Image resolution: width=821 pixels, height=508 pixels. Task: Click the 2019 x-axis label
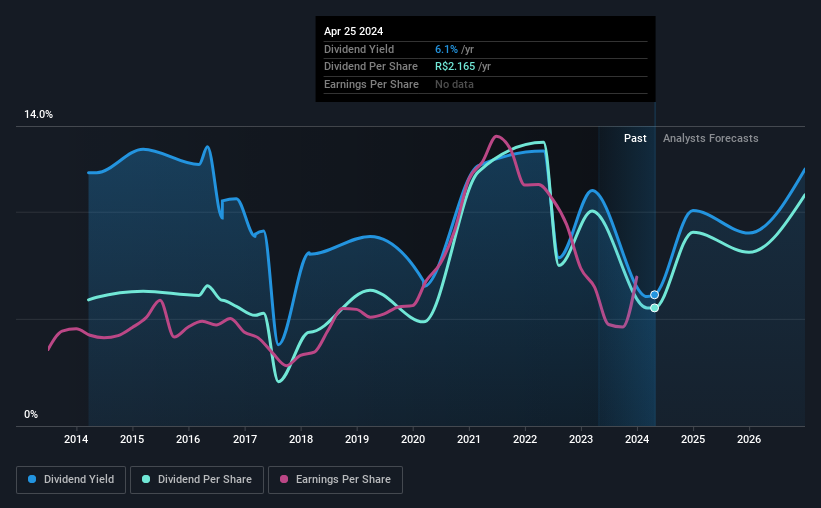point(357,439)
